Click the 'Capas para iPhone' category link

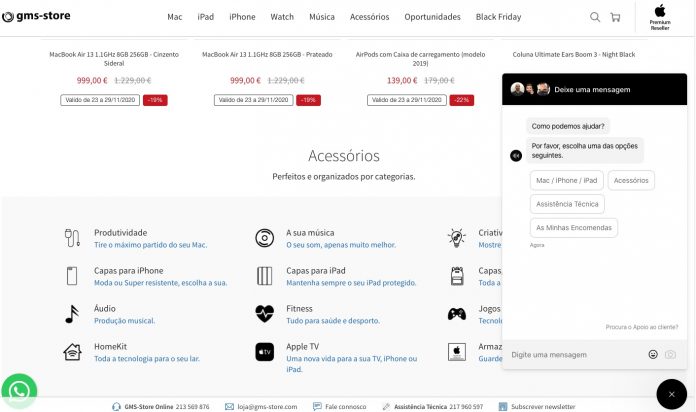(x=128, y=270)
